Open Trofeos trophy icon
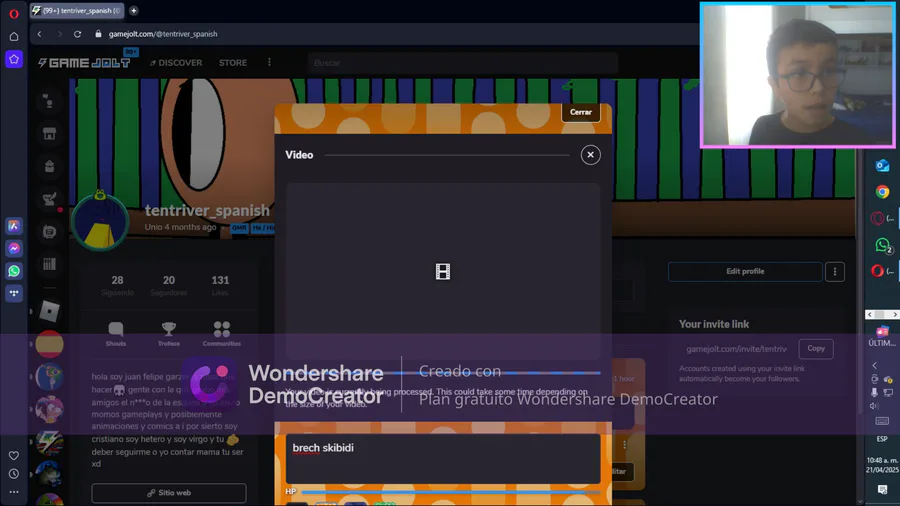The height and width of the screenshot is (506, 900). 169,333
